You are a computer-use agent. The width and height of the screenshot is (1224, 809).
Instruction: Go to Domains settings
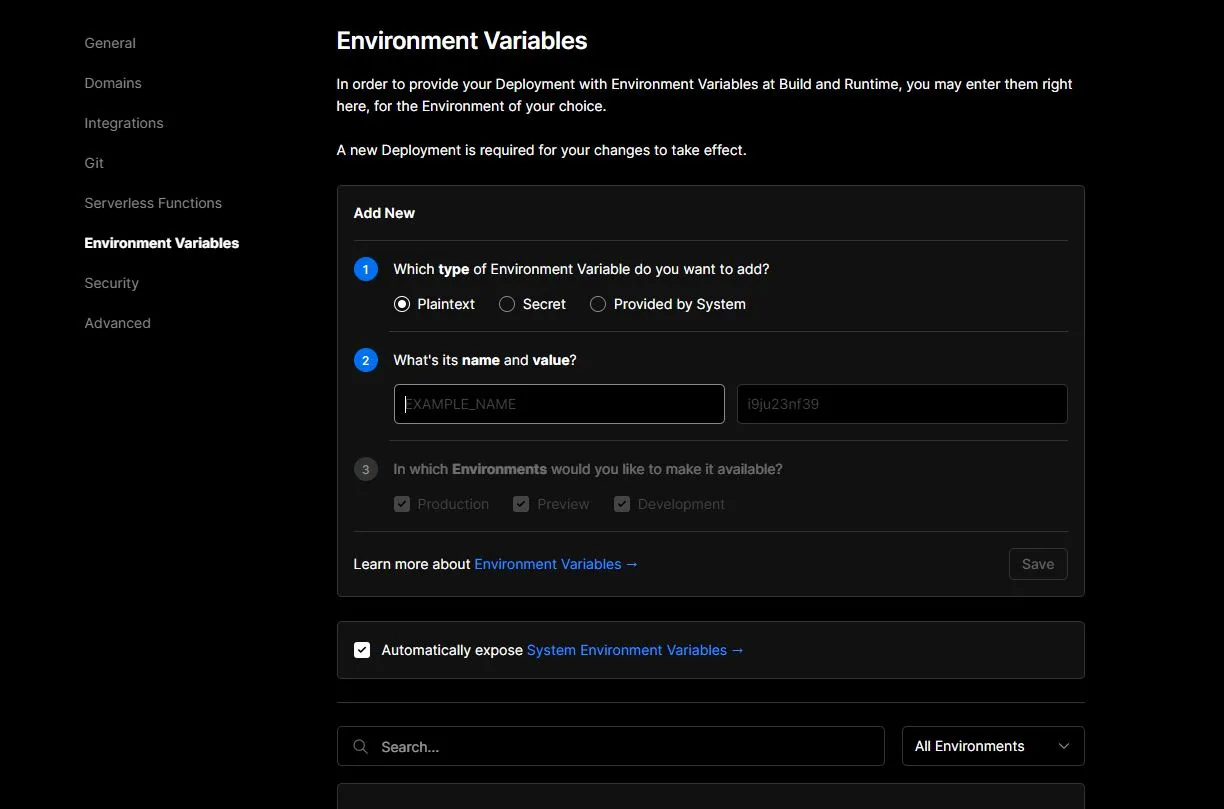pos(113,83)
